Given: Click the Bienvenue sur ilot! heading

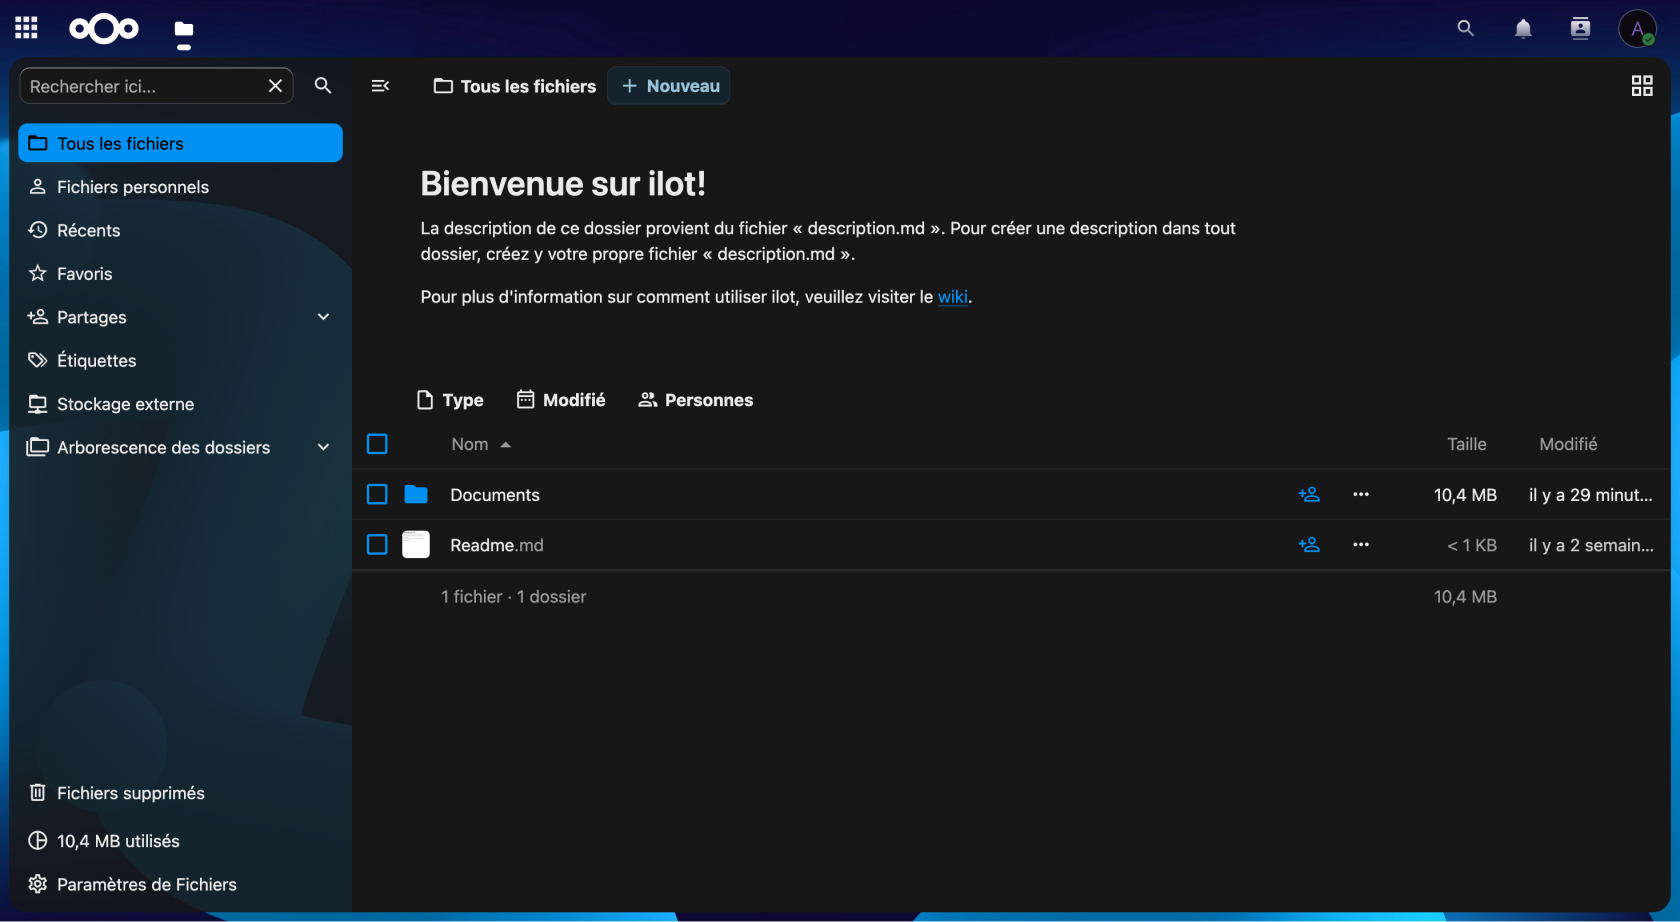Looking at the screenshot, I should (x=563, y=184).
